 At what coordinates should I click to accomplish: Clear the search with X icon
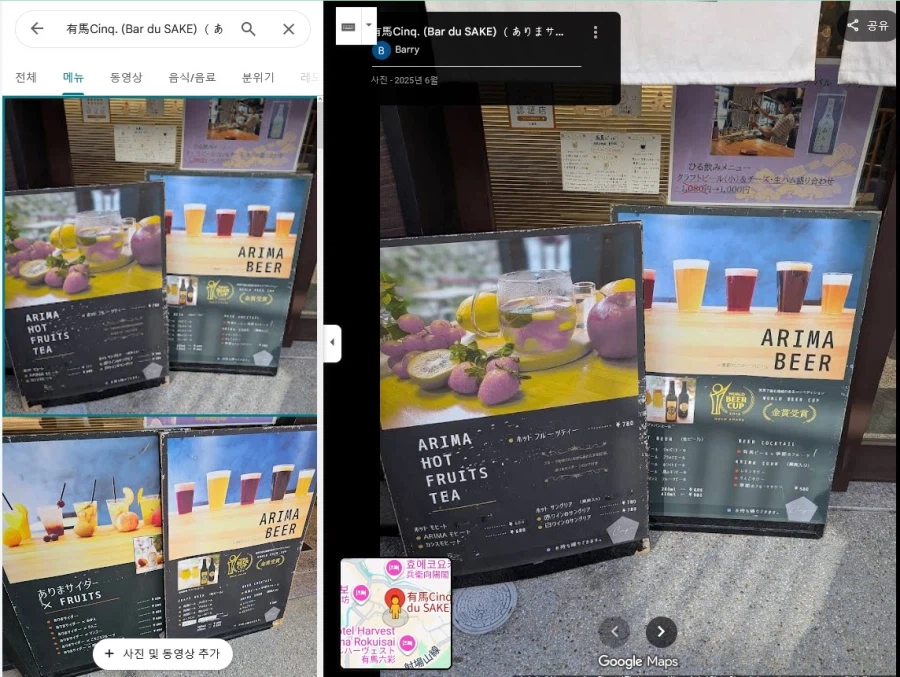pyautogui.click(x=288, y=29)
